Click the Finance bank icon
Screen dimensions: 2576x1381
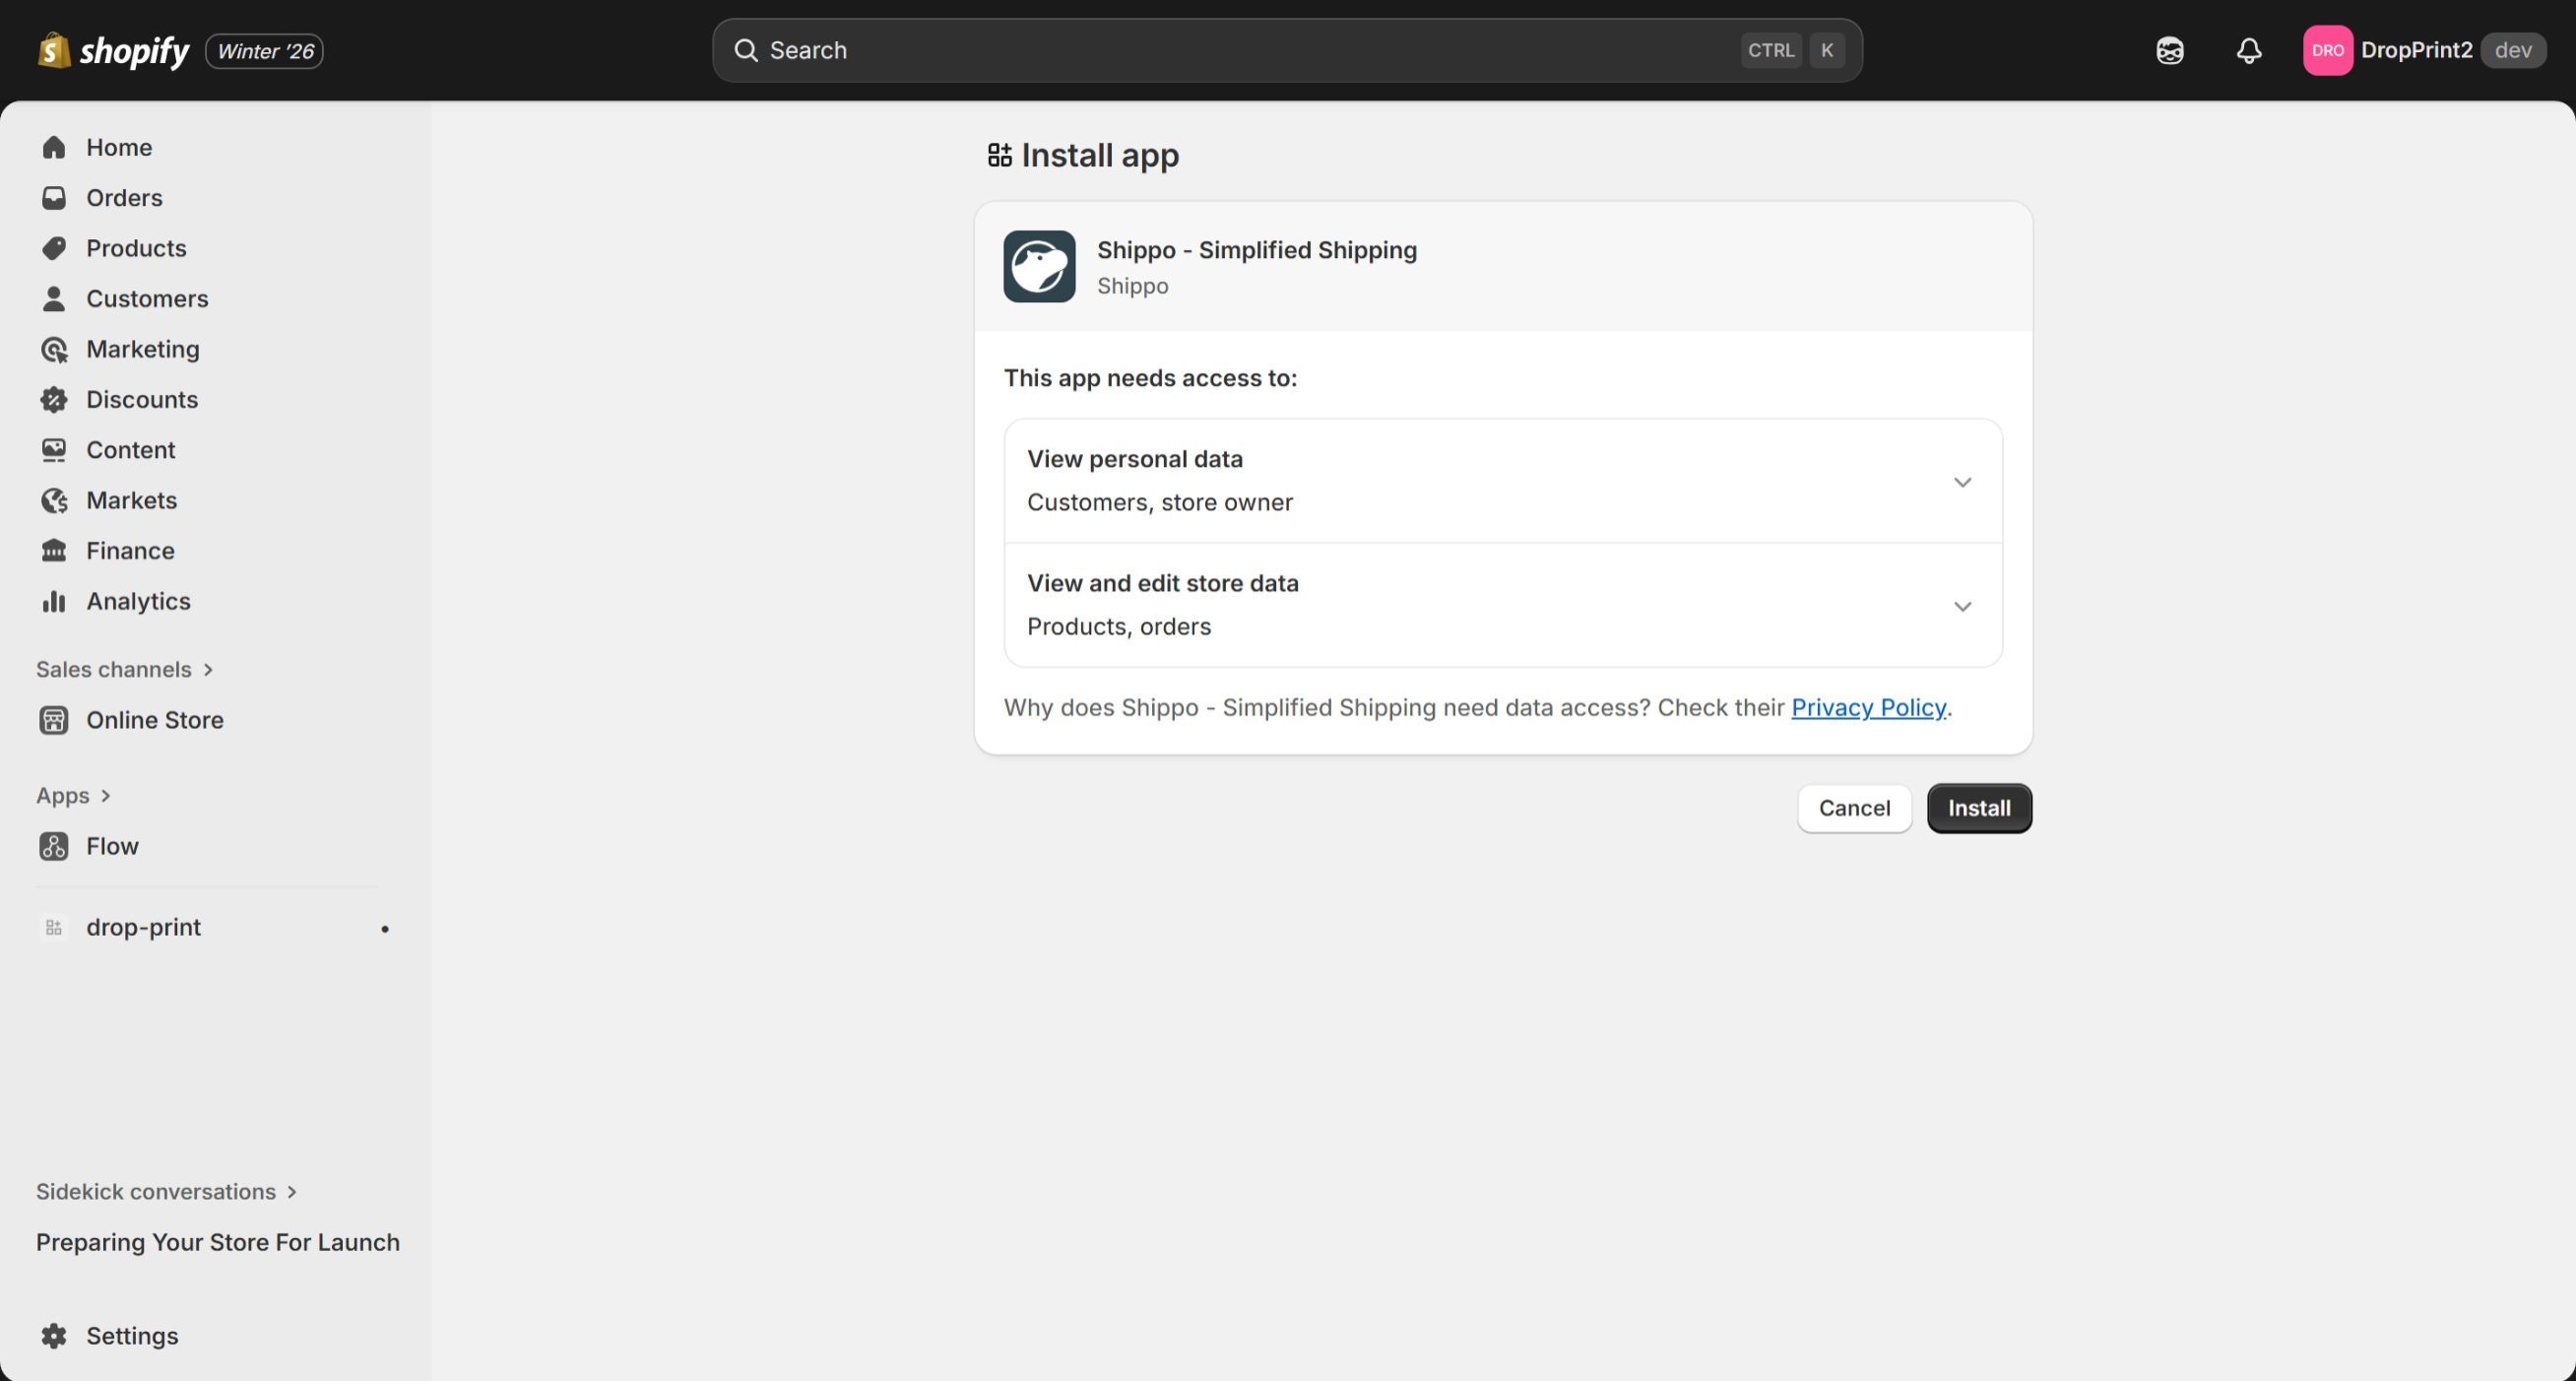coord(54,550)
